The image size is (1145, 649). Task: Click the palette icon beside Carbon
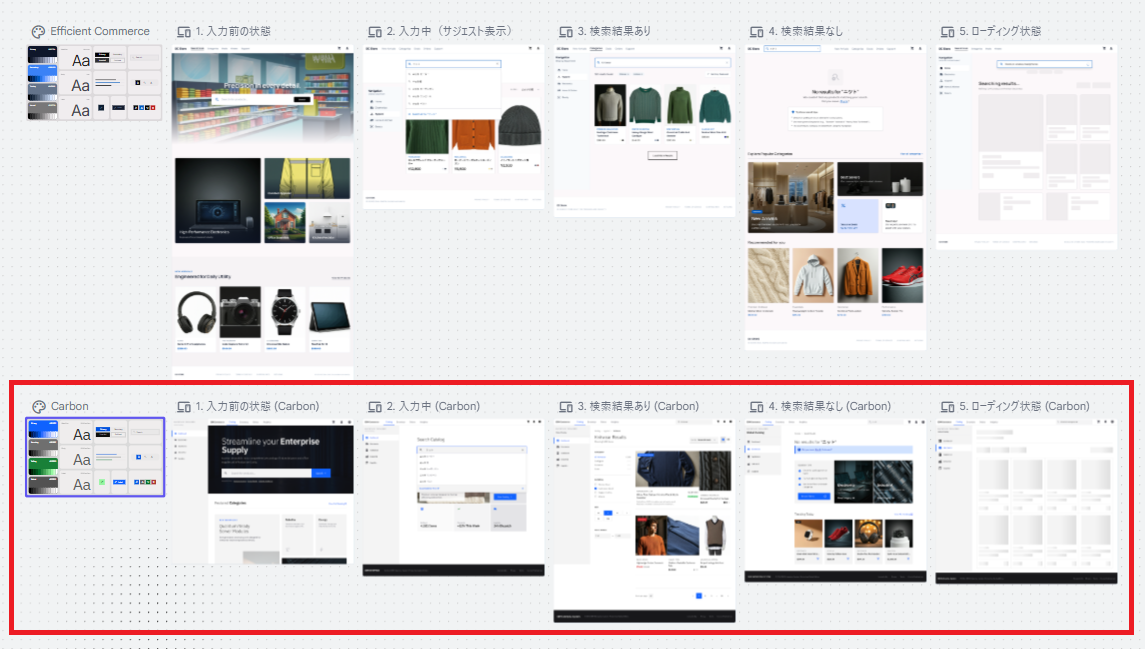pos(39,407)
